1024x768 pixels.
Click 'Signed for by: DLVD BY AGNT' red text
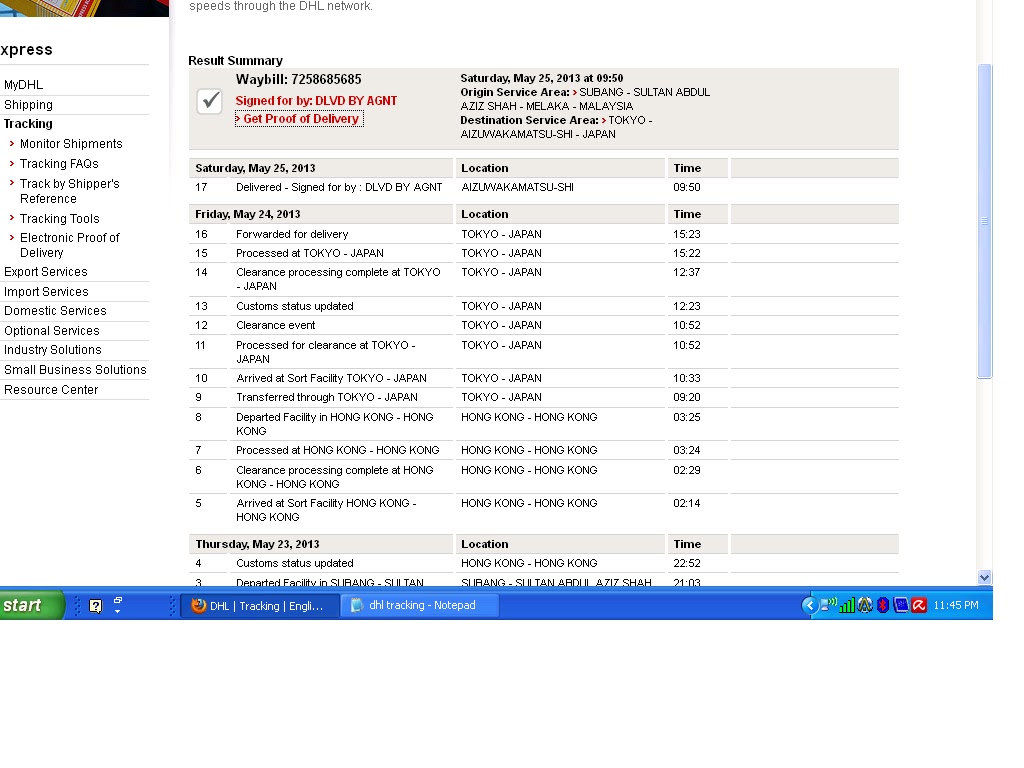[x=316, y=101]
